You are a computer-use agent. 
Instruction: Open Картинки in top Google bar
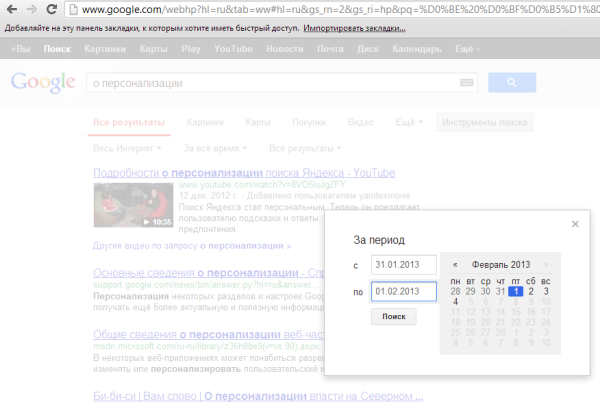pos(105,49)
